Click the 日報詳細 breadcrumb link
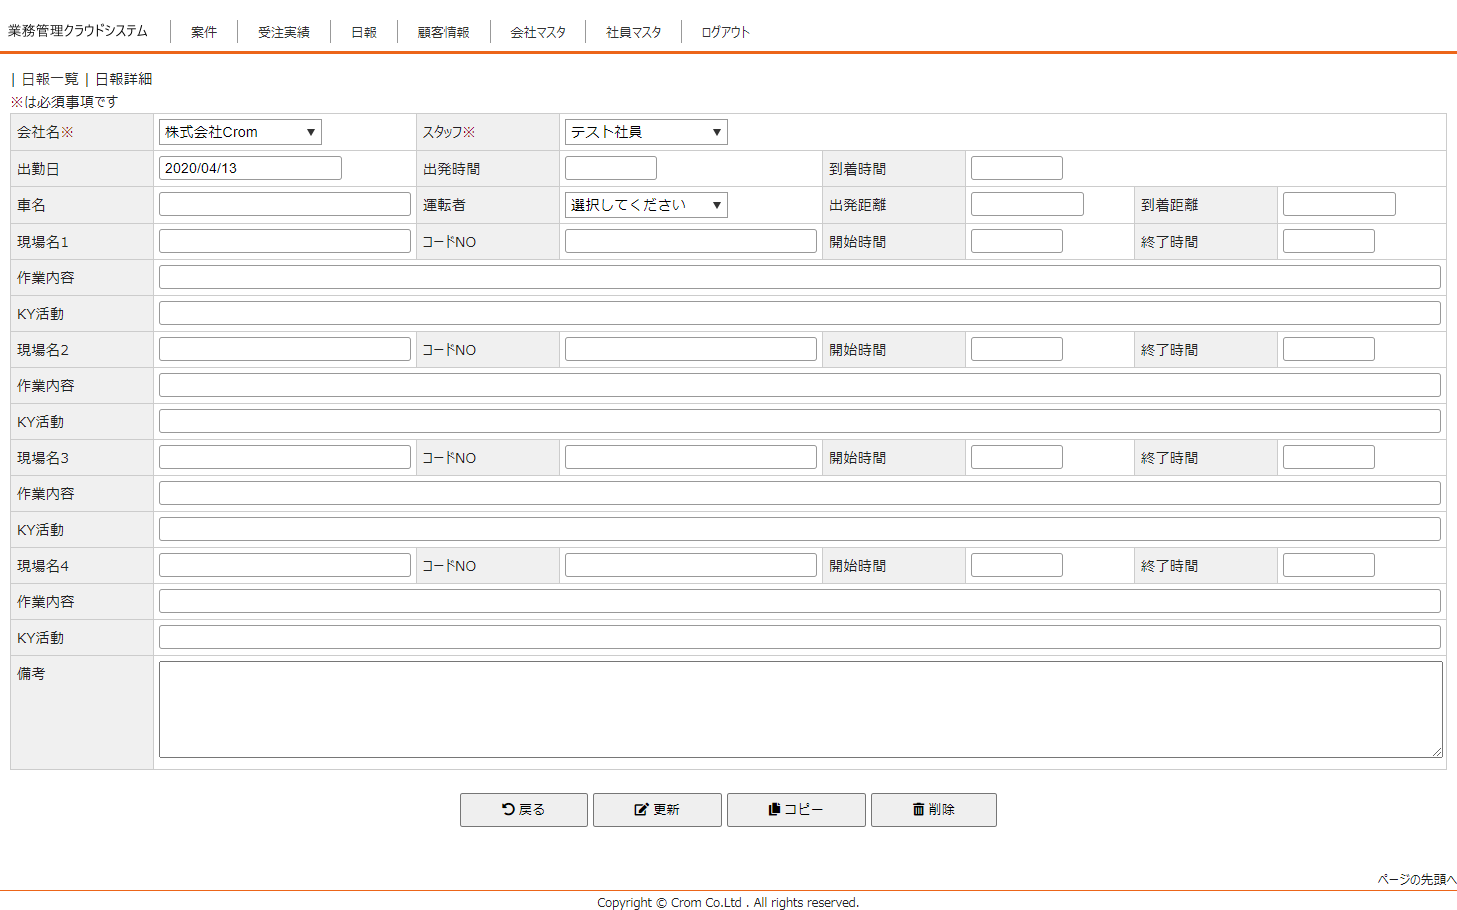Viewport: 1457px width, 910px height. point(124,79)
